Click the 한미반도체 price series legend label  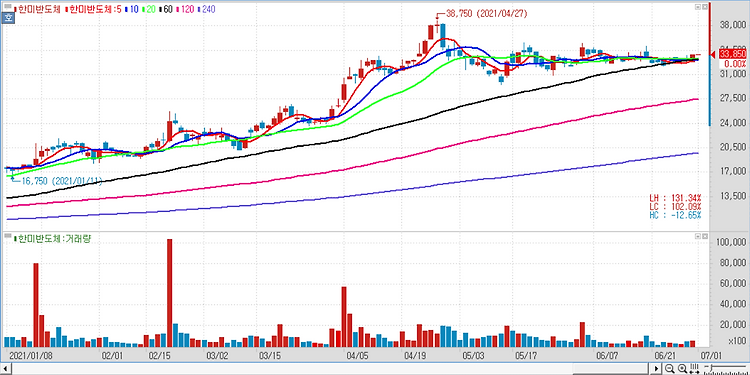click(37, 9)
